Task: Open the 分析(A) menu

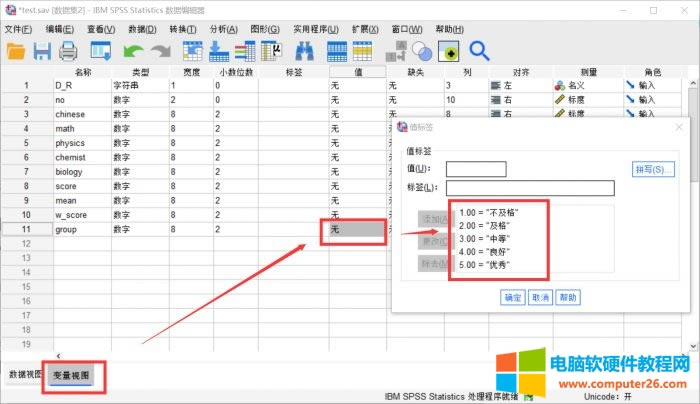Action: 224,29
